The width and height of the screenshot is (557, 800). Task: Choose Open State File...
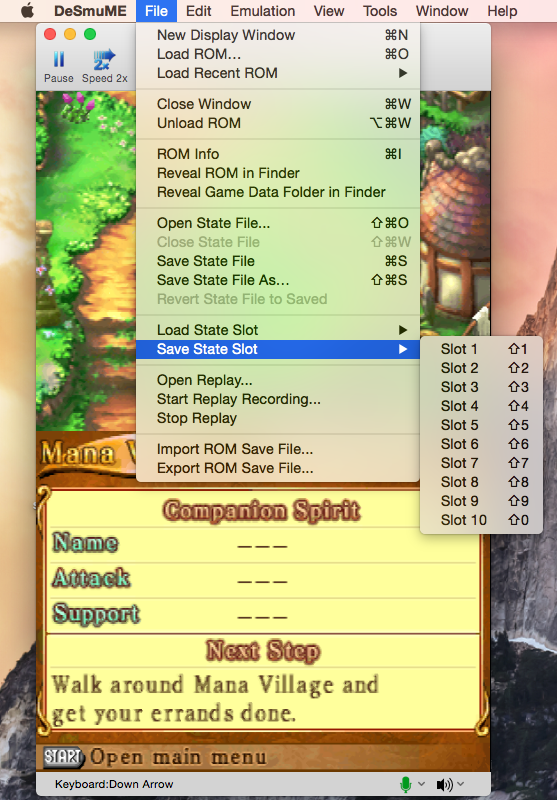(x=278, y=223)
